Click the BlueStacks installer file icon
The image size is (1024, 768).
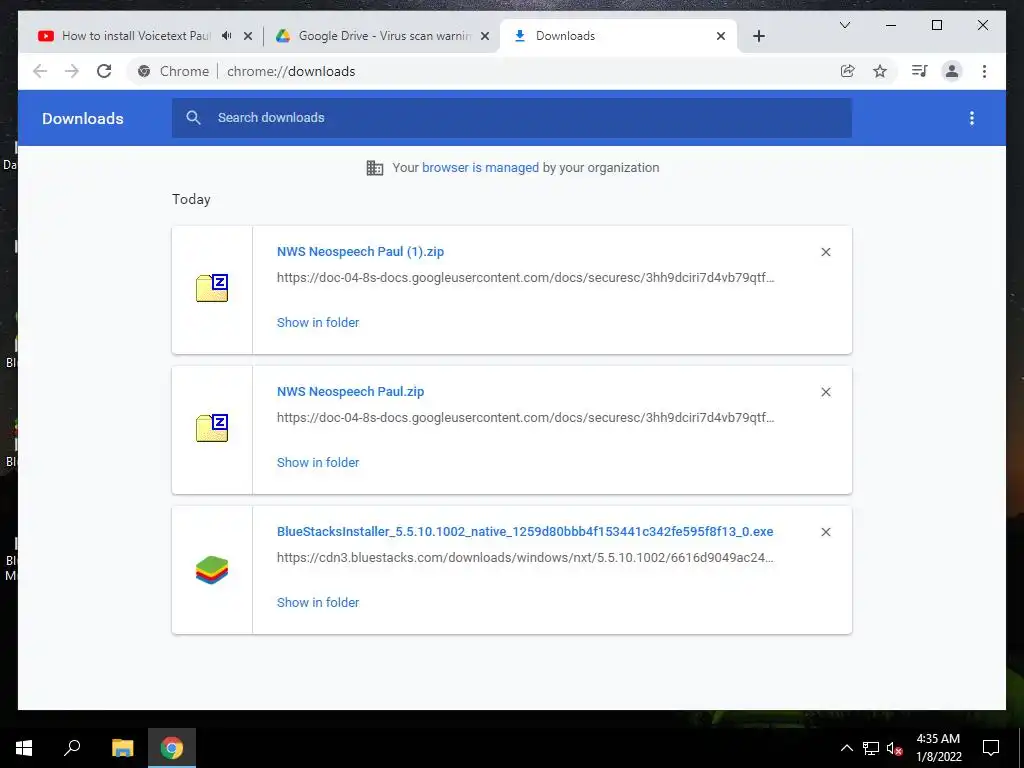point(212,569)
